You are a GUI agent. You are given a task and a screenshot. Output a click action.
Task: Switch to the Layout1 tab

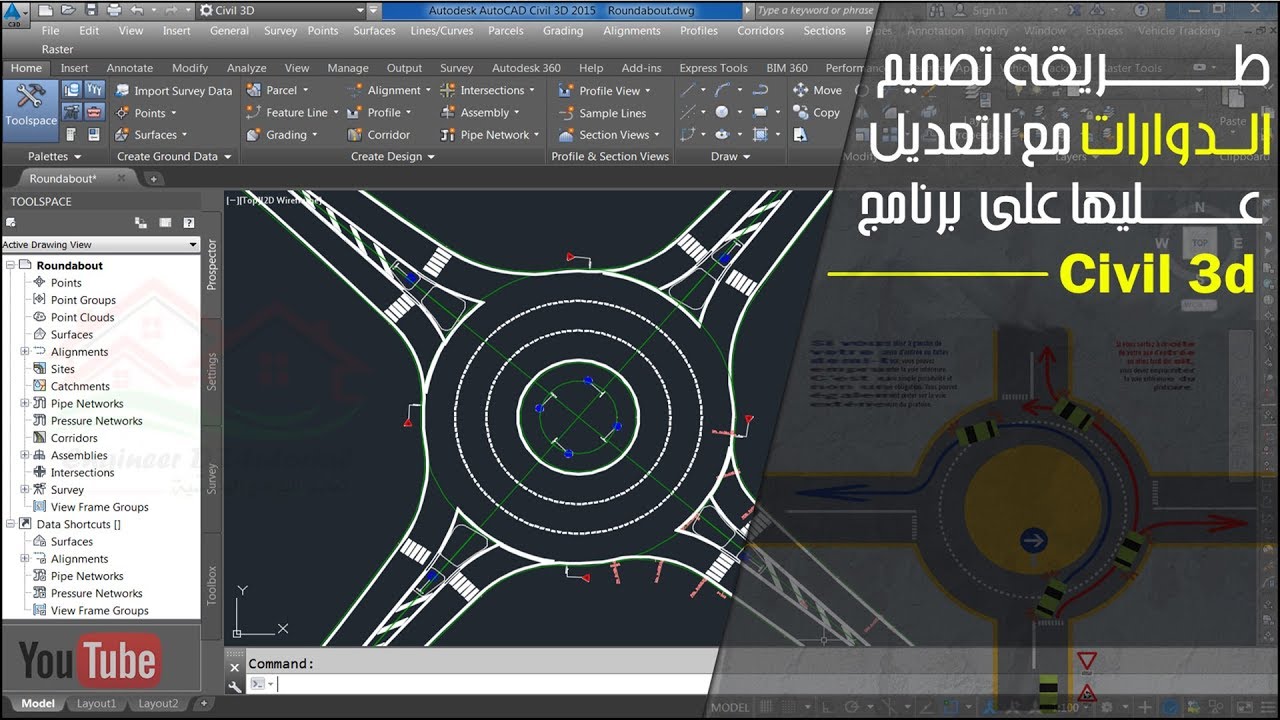tap(97, 703)
